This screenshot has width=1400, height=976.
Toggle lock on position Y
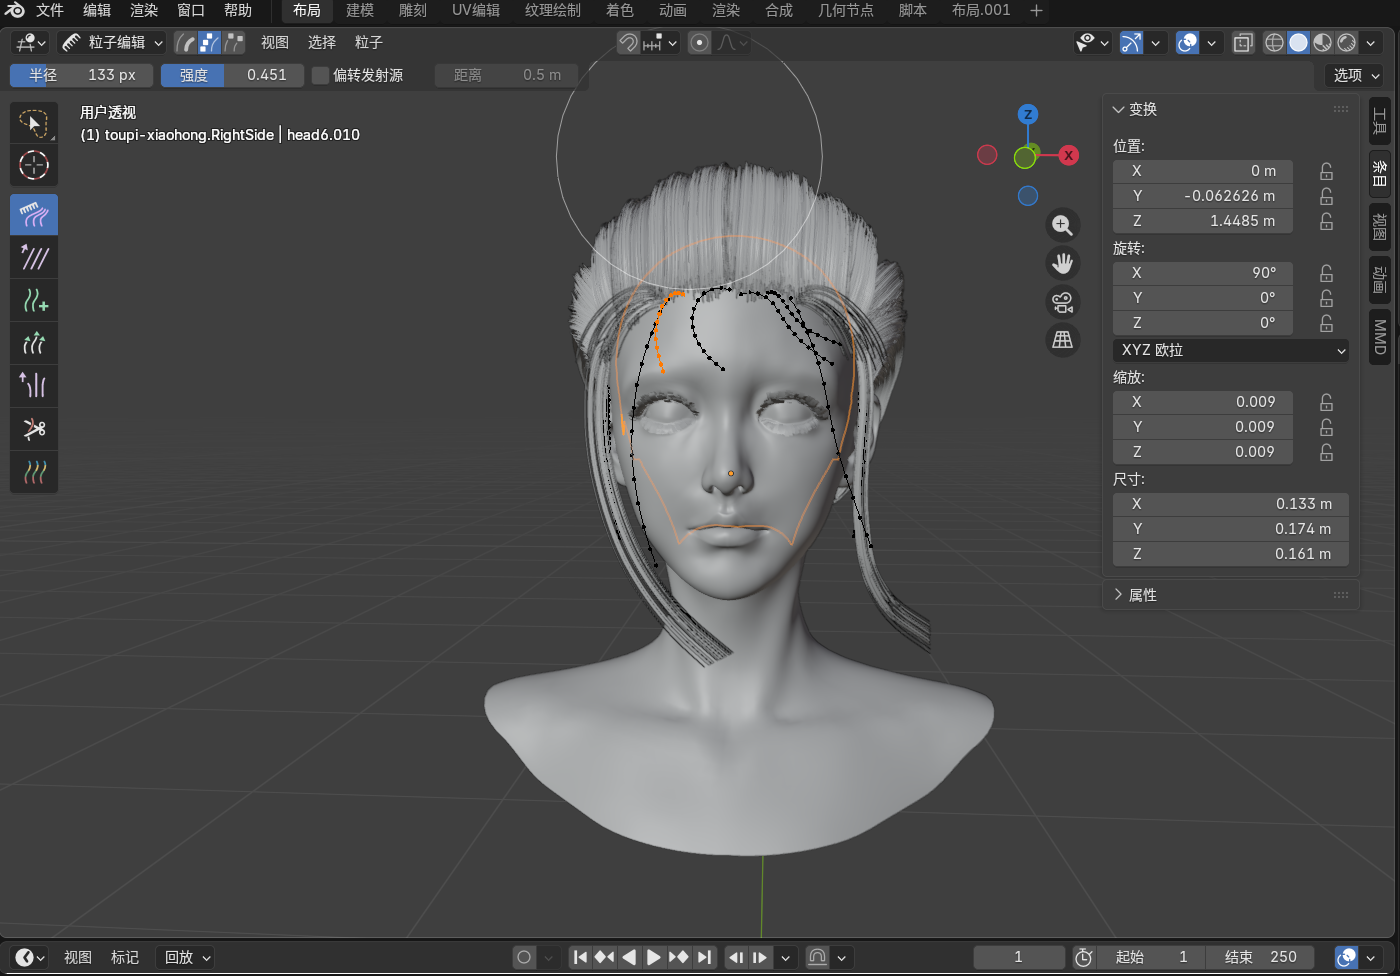(1326, 196)
